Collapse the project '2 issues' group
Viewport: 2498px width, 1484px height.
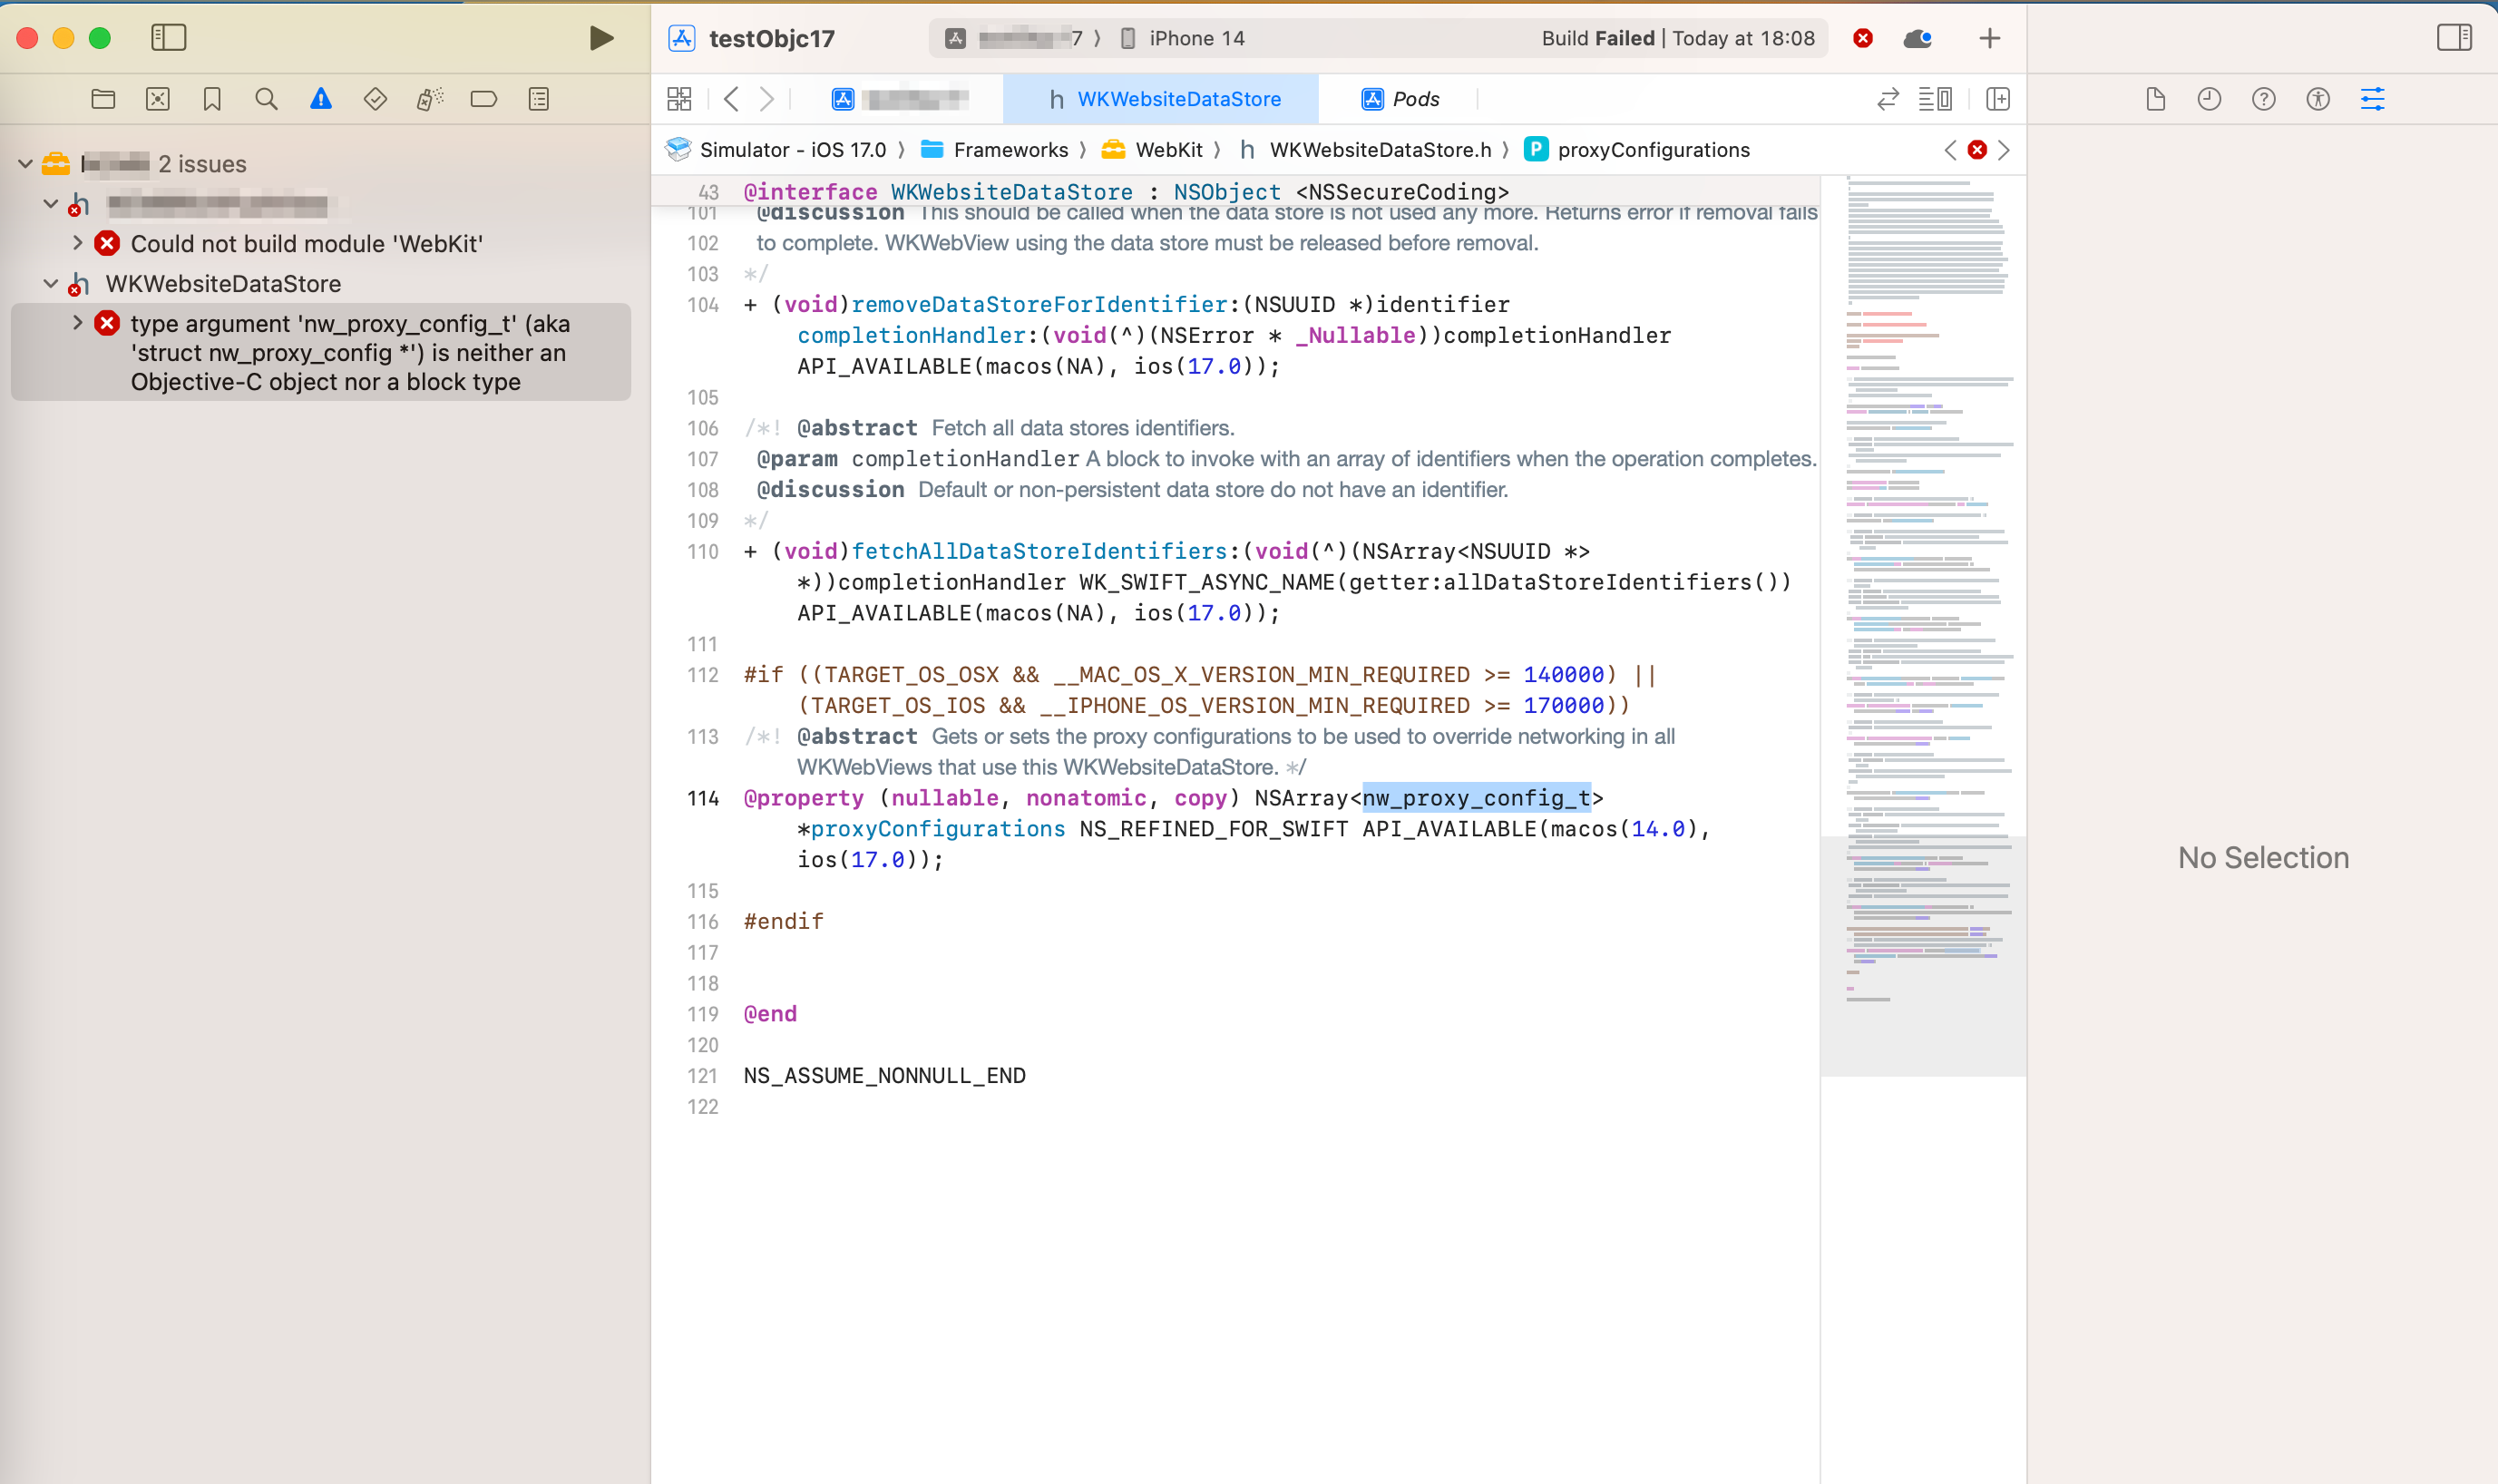point(26,163)
